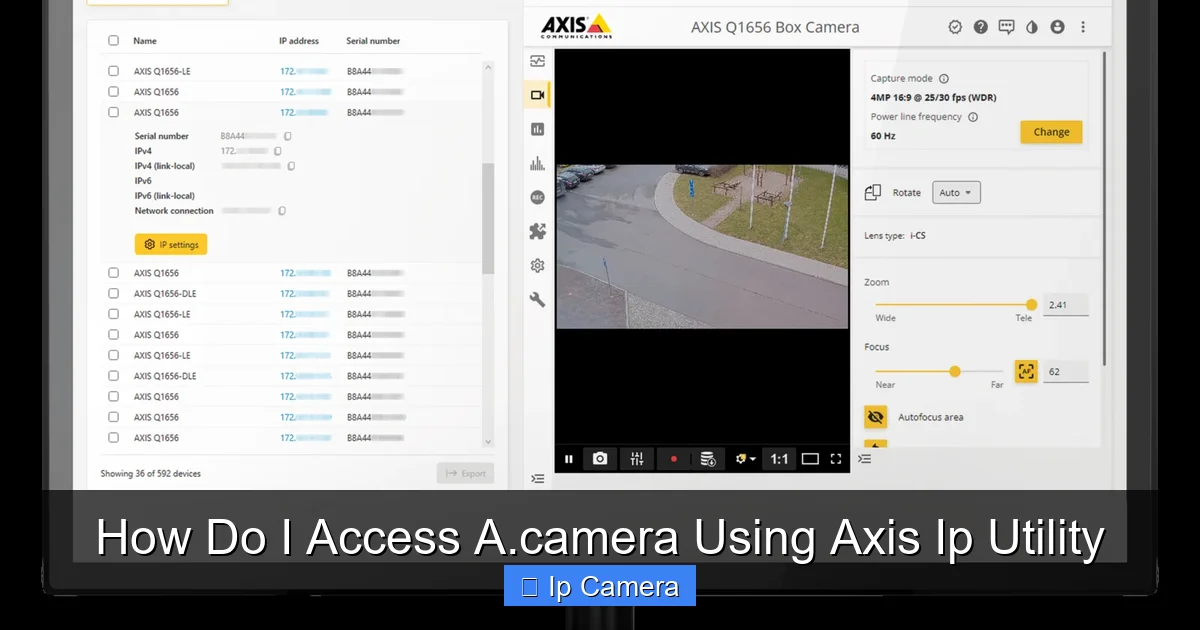
Task: Collapse the right settings panel icon
Action: (865, 459)
